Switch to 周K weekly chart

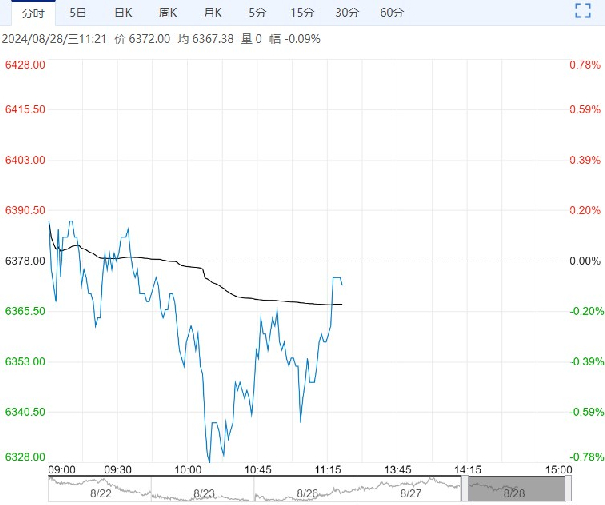pos(168,13)
